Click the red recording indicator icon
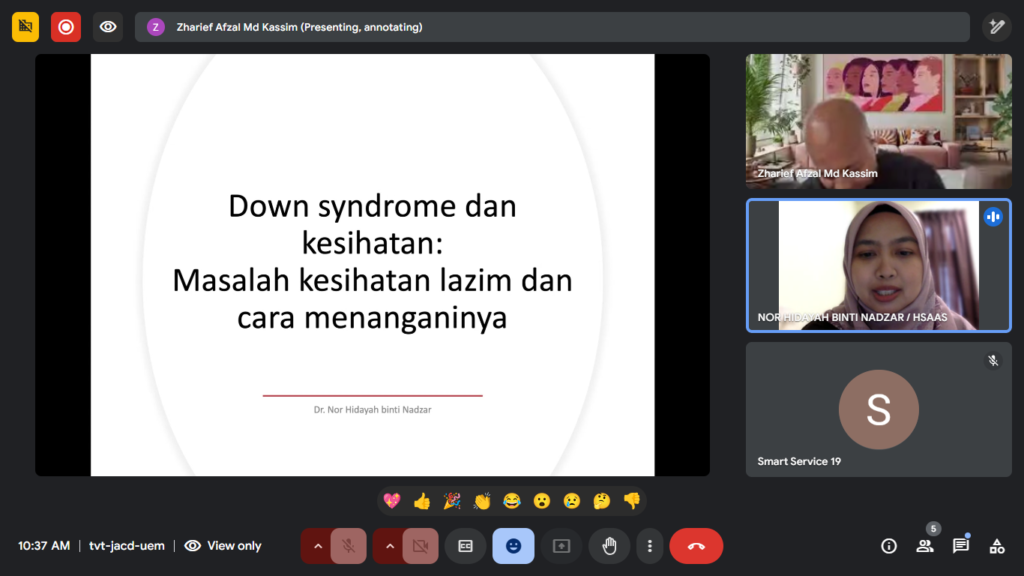Viewport: 1024px width, 576px height. pyautogui.click(x=66, y=27)
